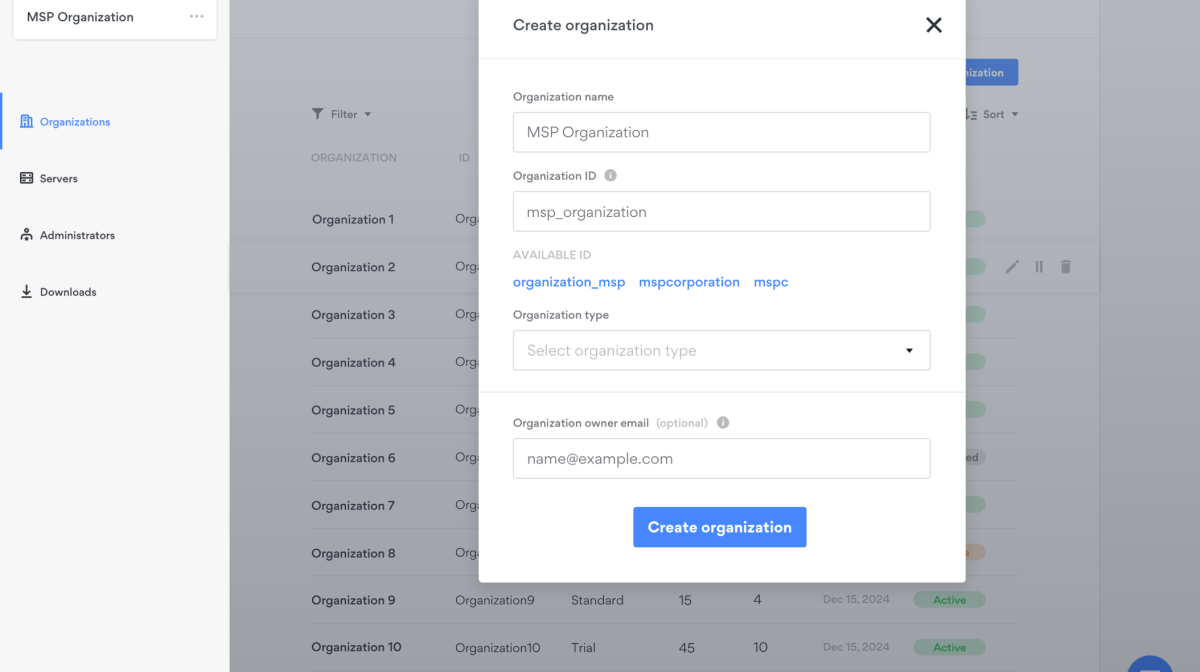This screenshot has width=1200, height=672.
Task: Click the Organization owner email field
Action: [x=721, y=458]
